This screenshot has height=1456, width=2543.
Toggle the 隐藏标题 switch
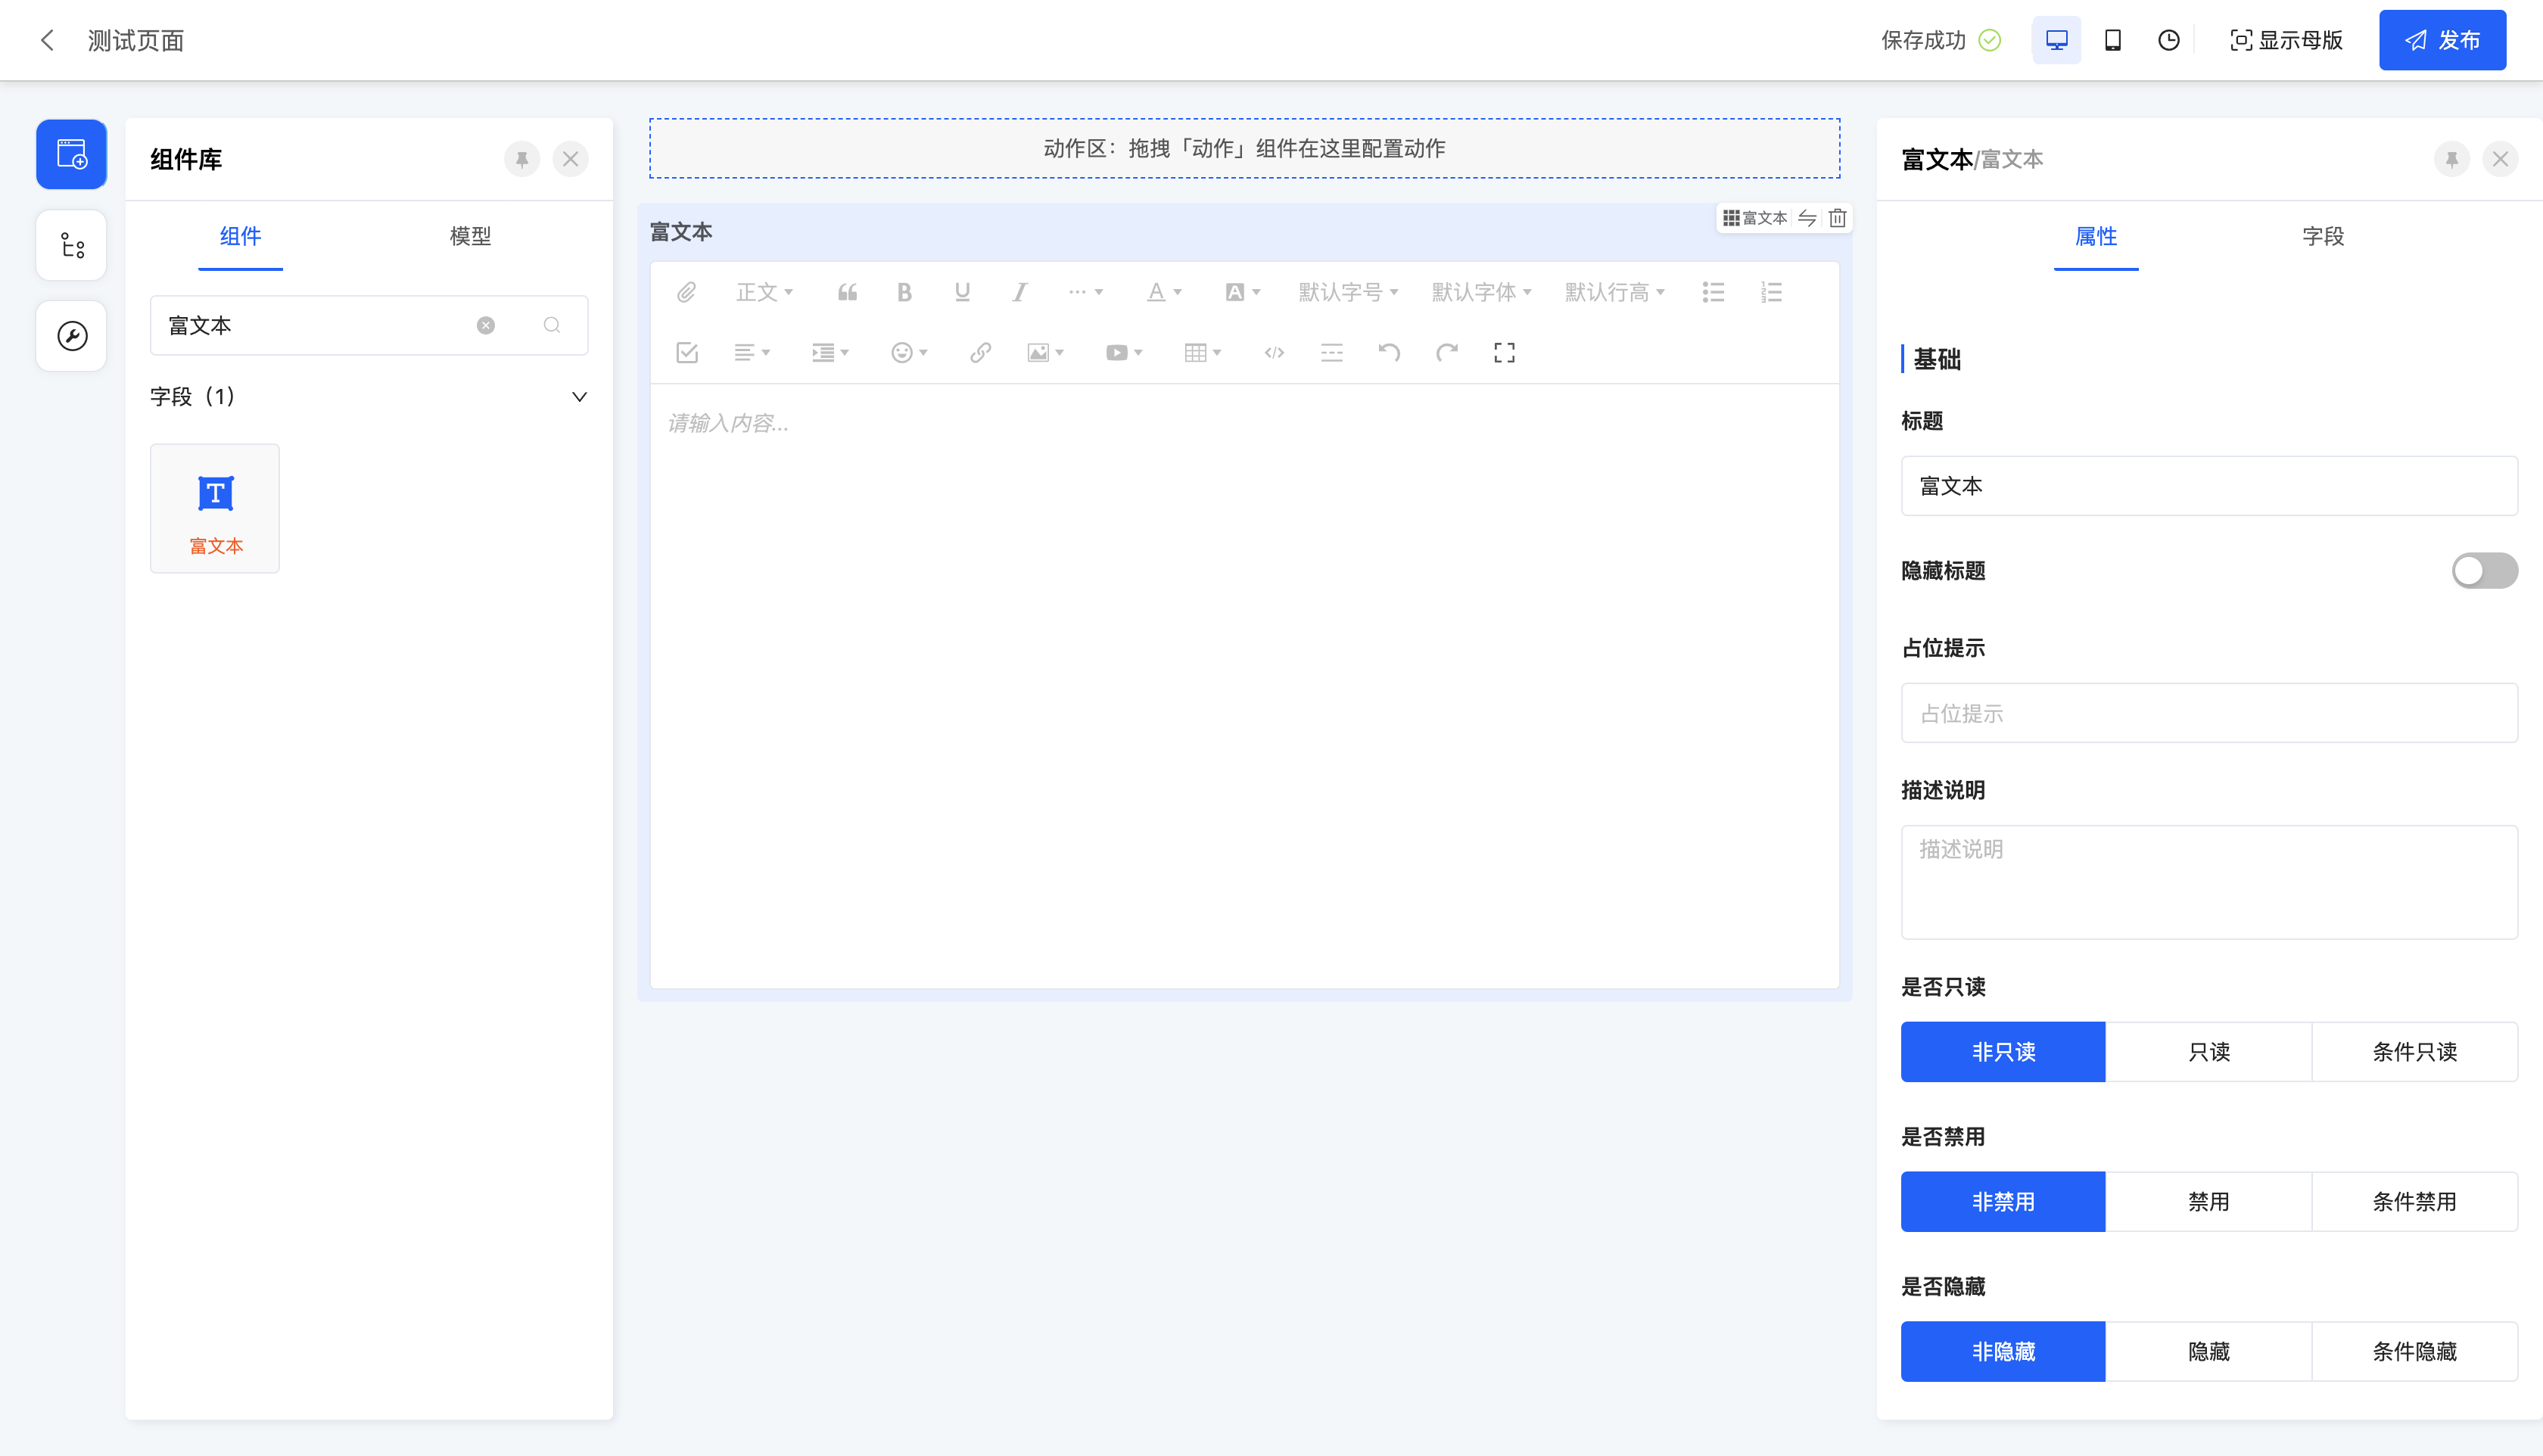2483,571
